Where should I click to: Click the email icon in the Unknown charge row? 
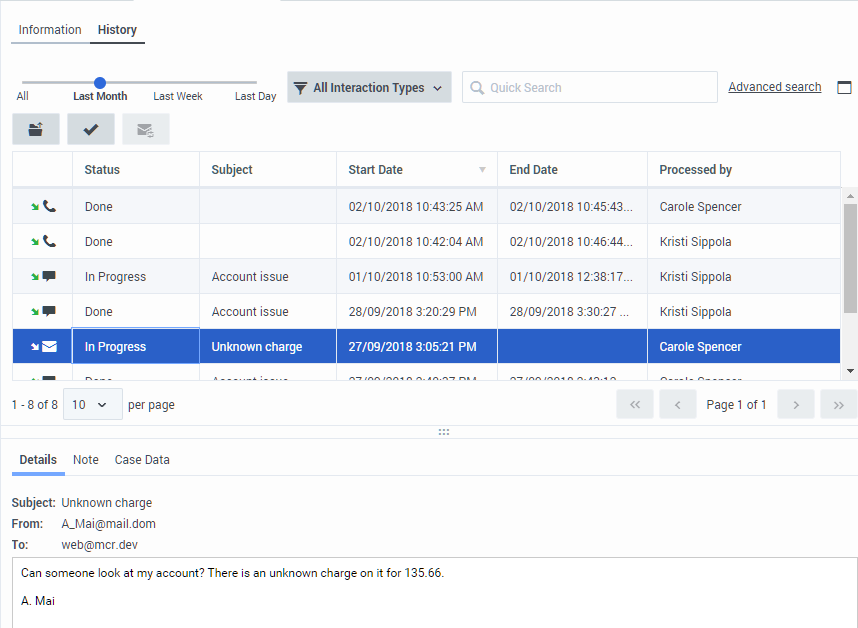click(x=49, y=347)
